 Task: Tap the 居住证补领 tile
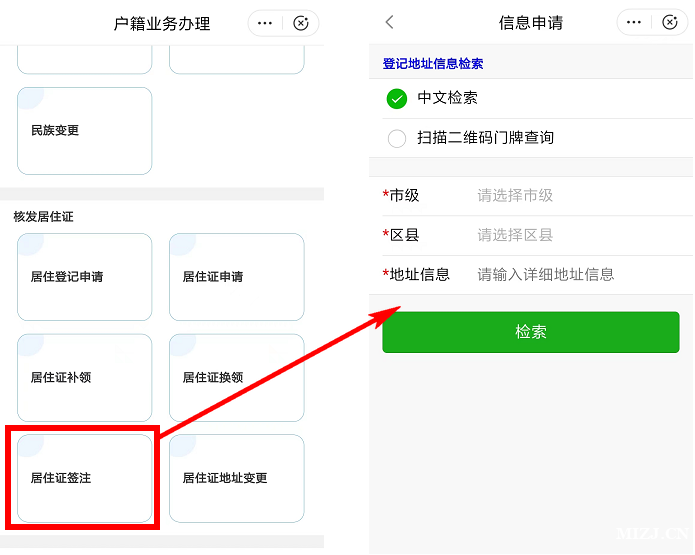[85, 378]
